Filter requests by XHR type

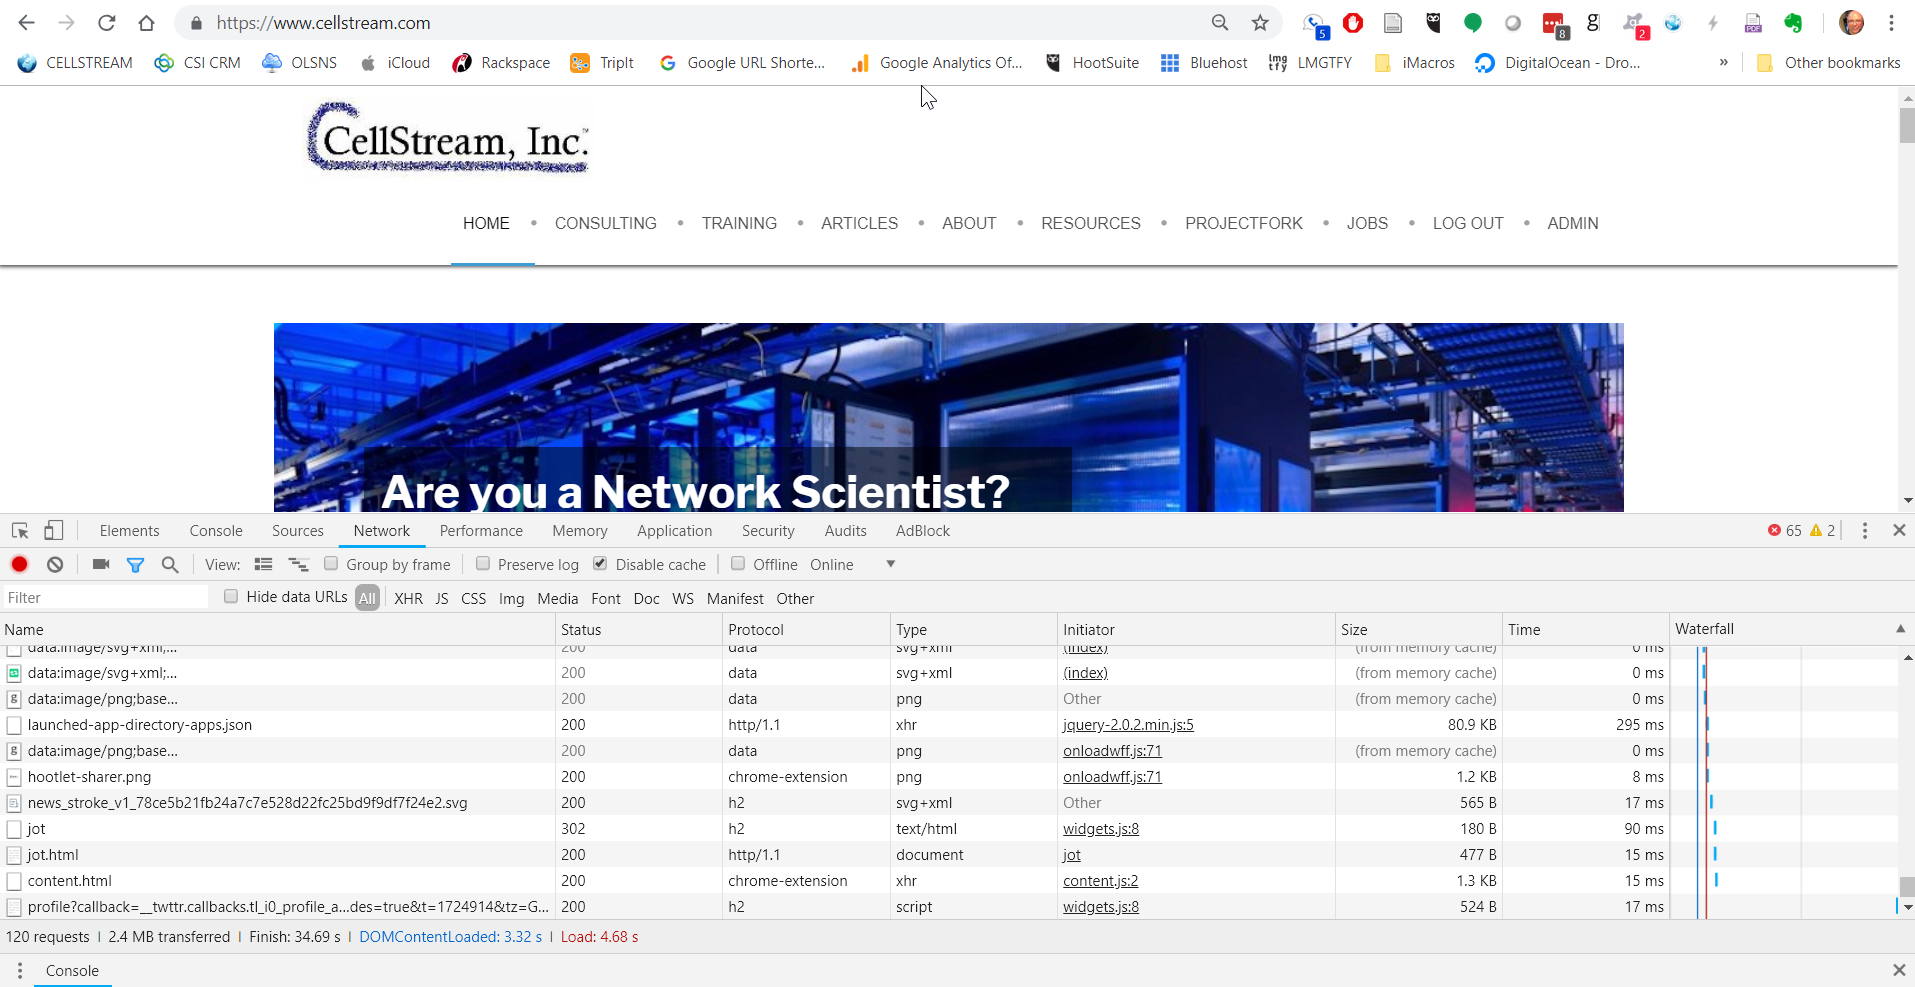tap(408, 598)
